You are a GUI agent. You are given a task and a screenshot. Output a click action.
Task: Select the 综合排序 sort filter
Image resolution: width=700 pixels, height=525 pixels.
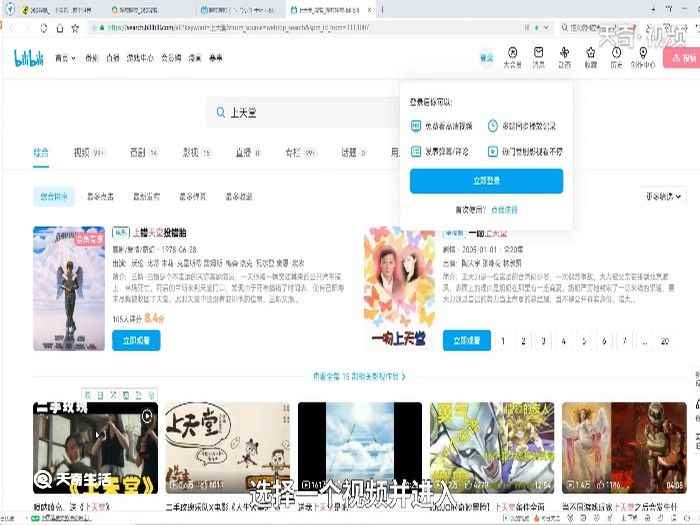(x=54, y=196)
